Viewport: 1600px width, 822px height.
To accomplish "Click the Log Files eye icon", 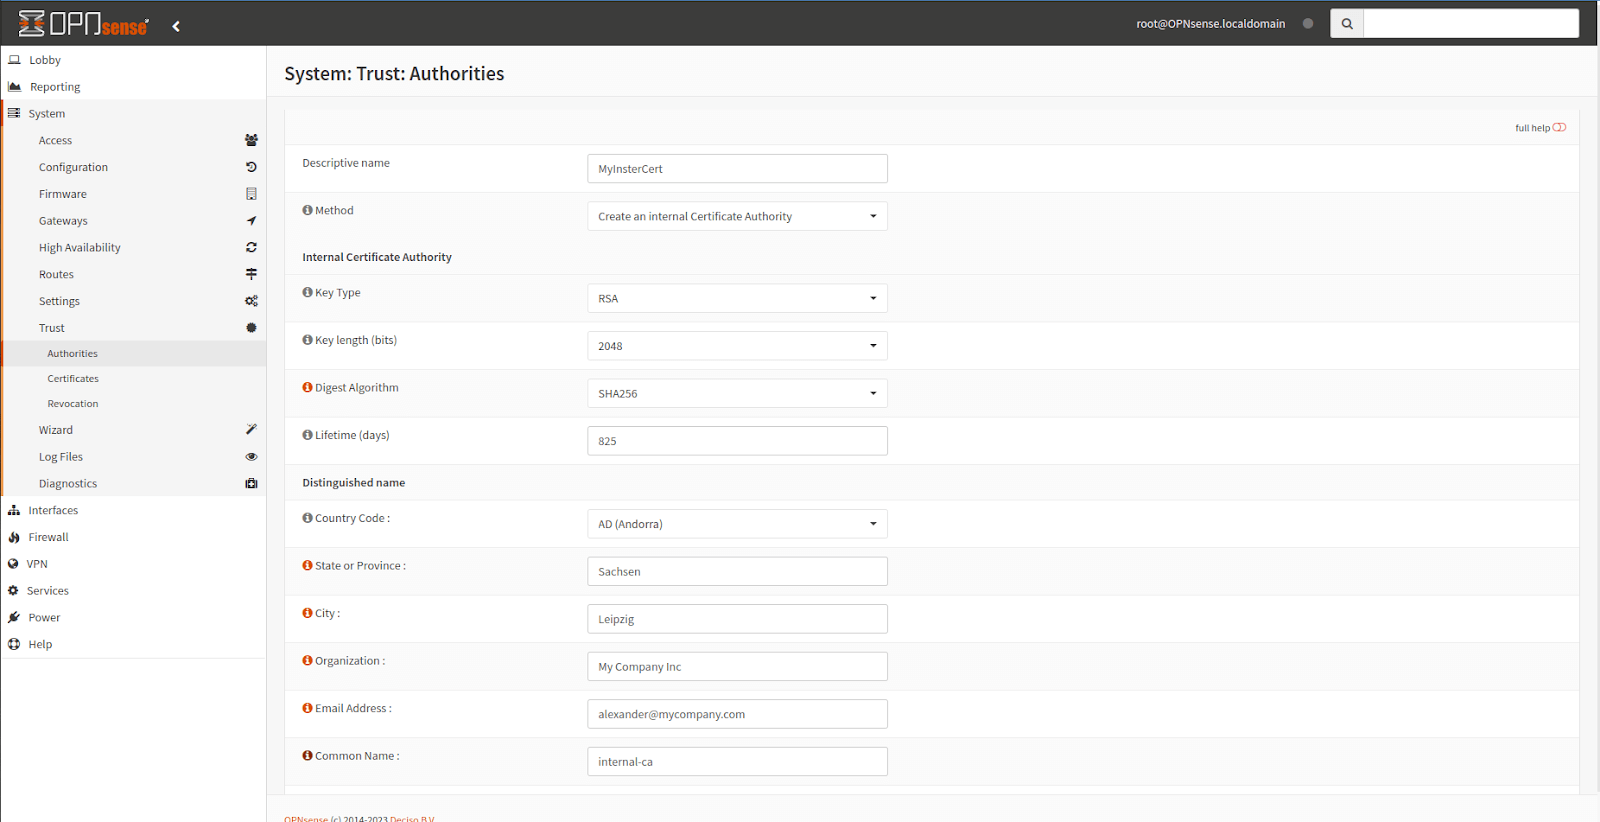I will (x=251, y=457).
